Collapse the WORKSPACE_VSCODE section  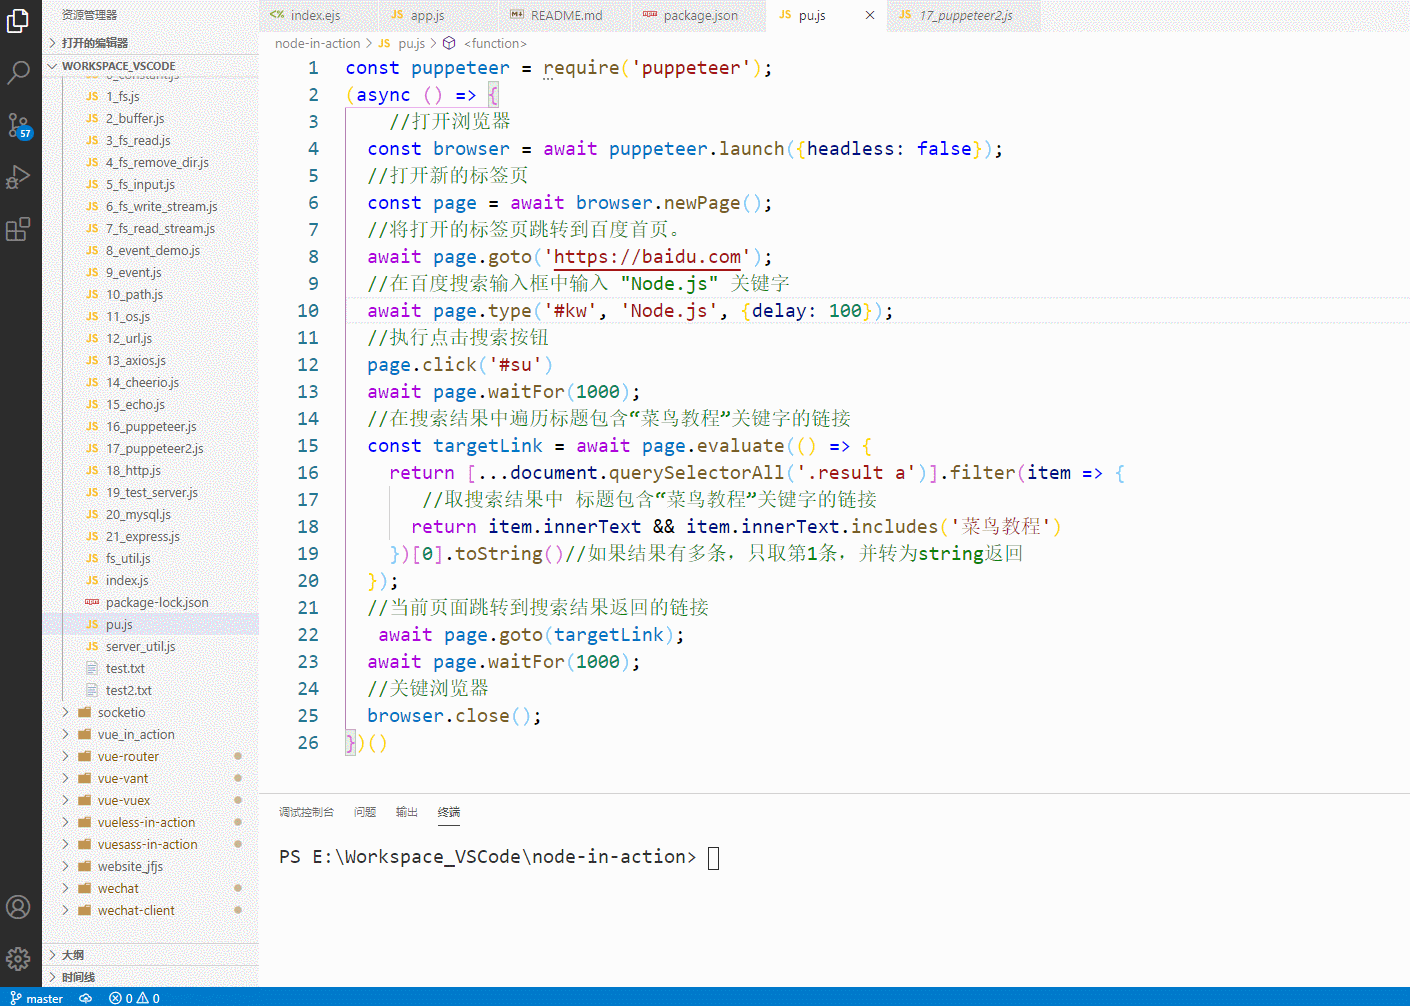150,66
